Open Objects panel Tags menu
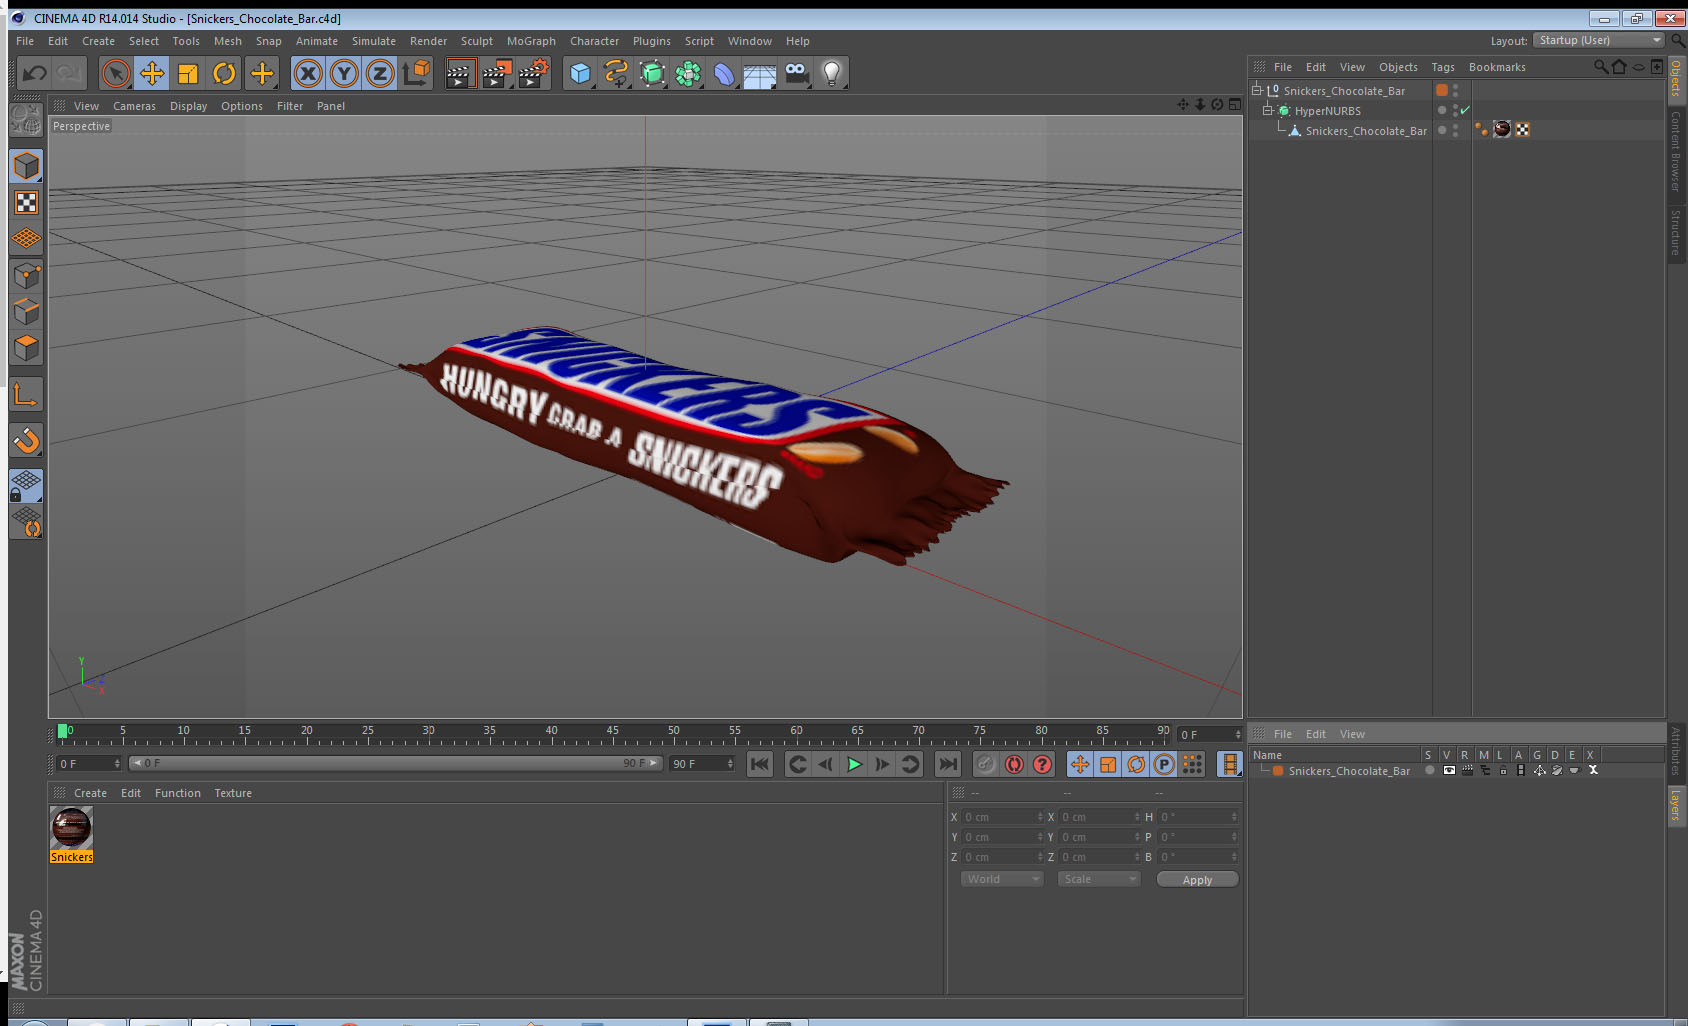 coord(1443,67)
